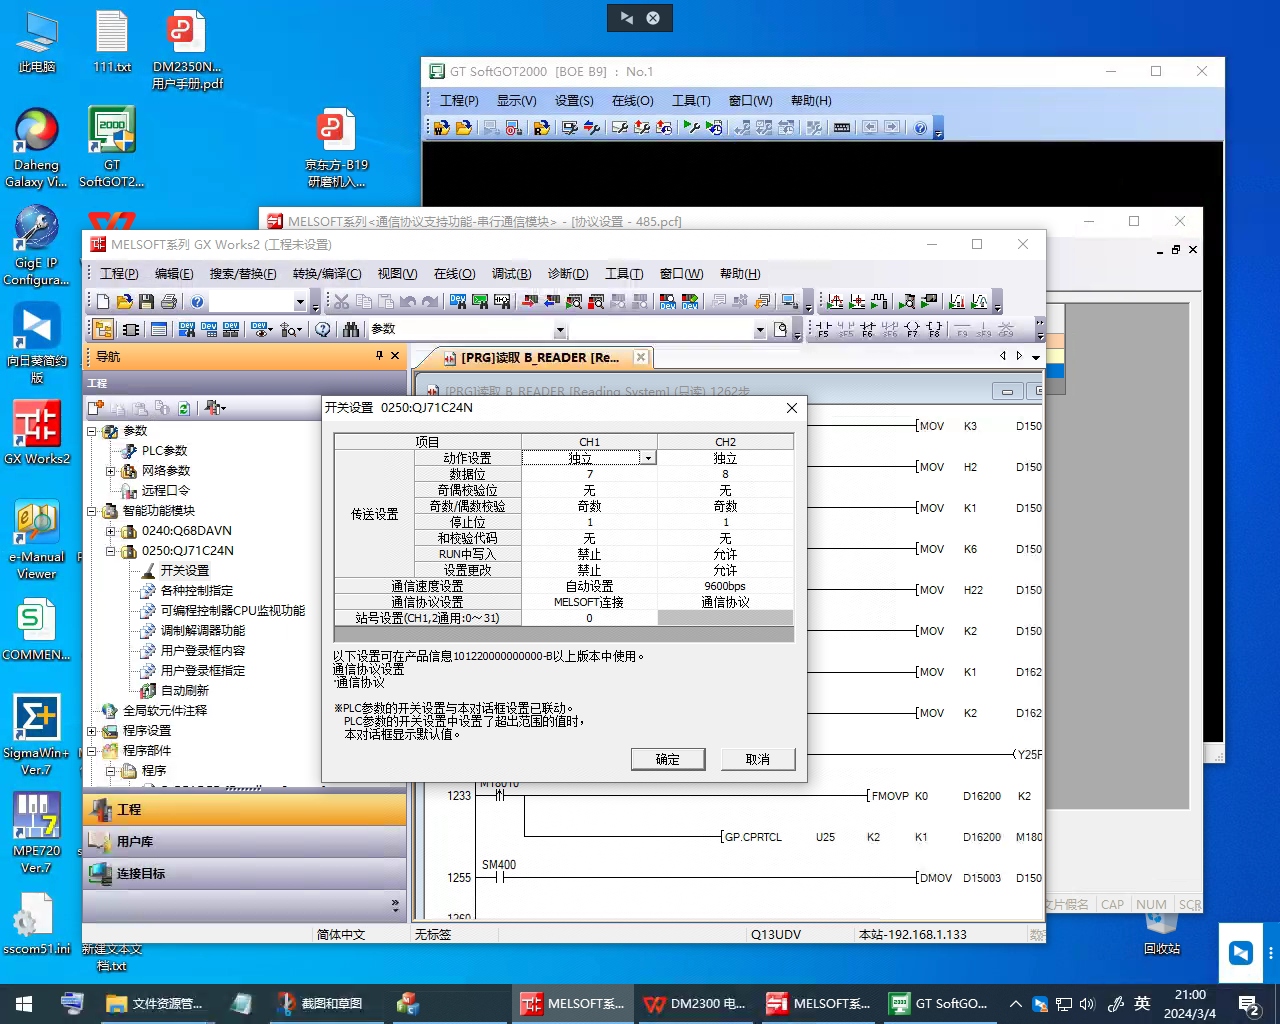
Task: Click the F8 application instruction icon
Action: pos(934,329)
